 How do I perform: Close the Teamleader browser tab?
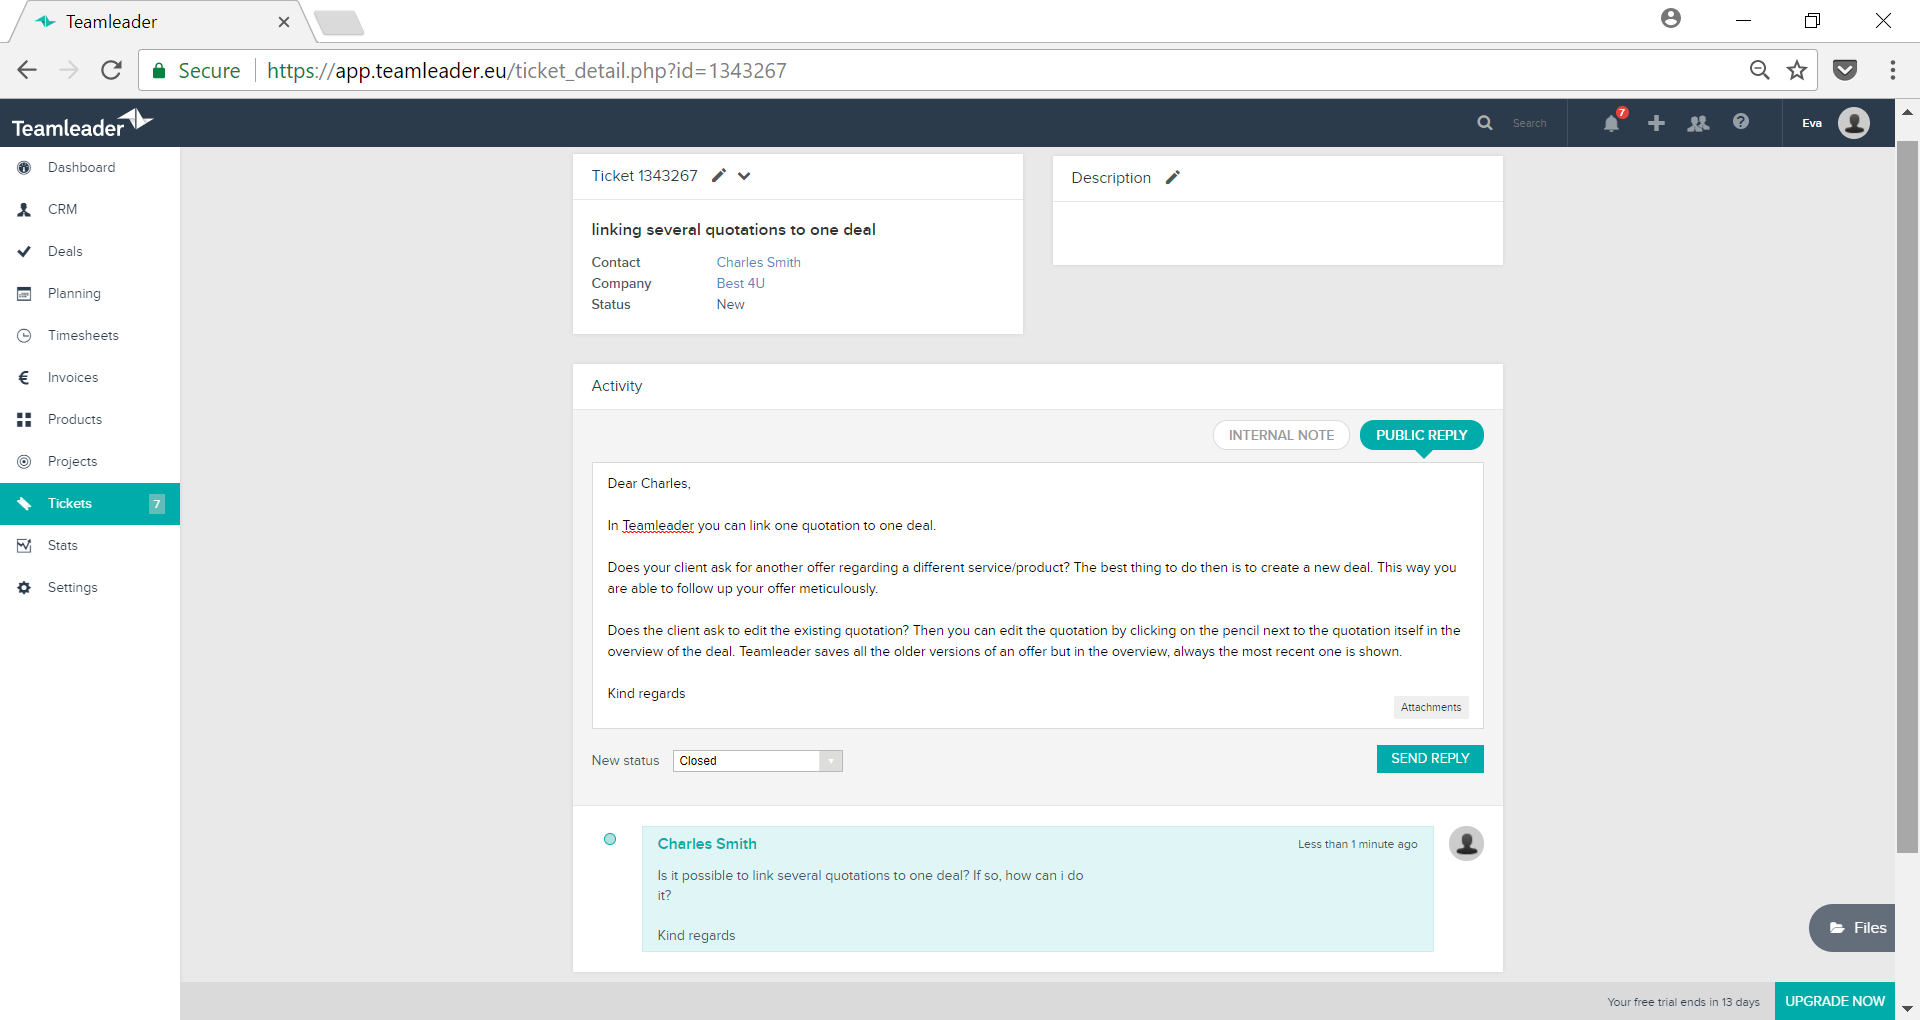(x=284, y=22)
